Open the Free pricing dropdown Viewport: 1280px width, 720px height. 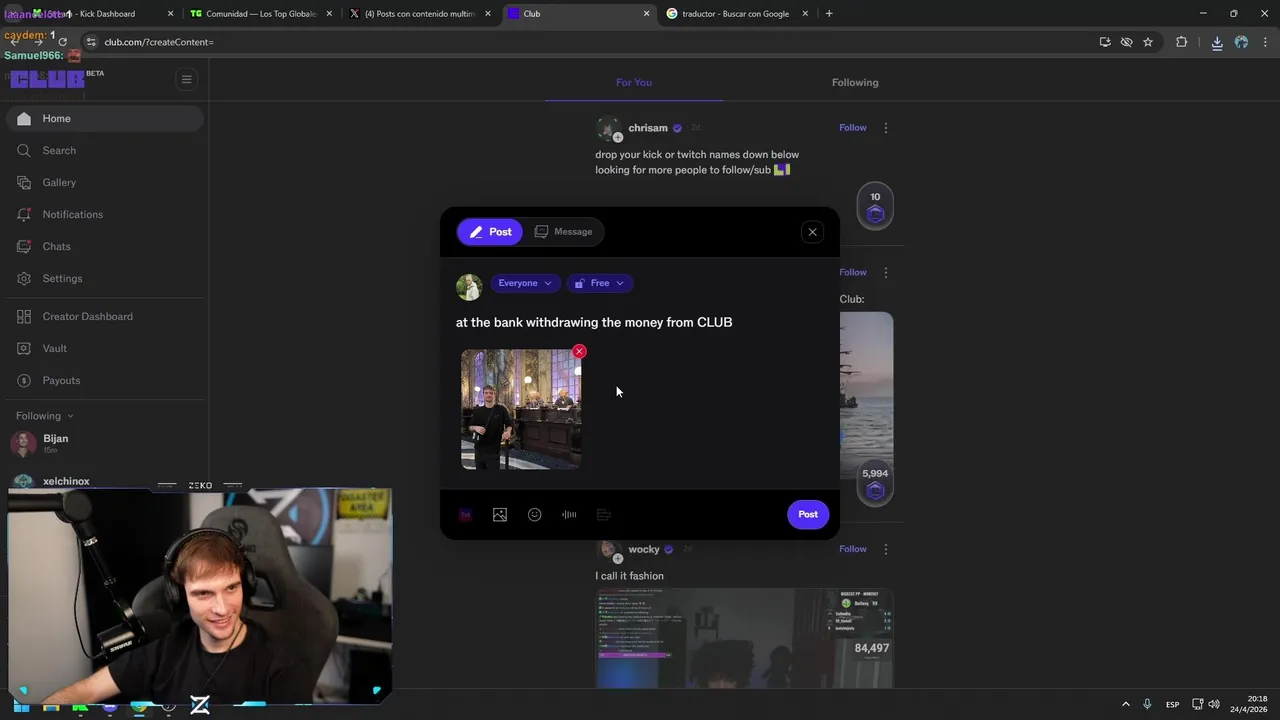[x=599, y=283]
